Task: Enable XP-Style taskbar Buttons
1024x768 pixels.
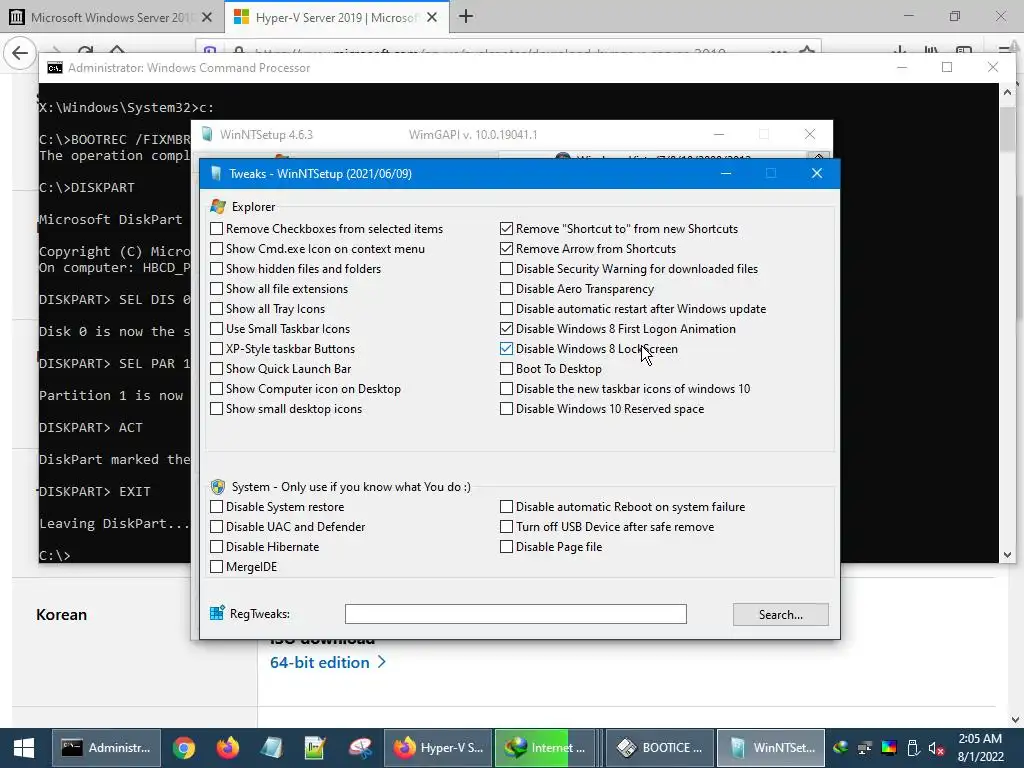Action: [x=216, y=349]
